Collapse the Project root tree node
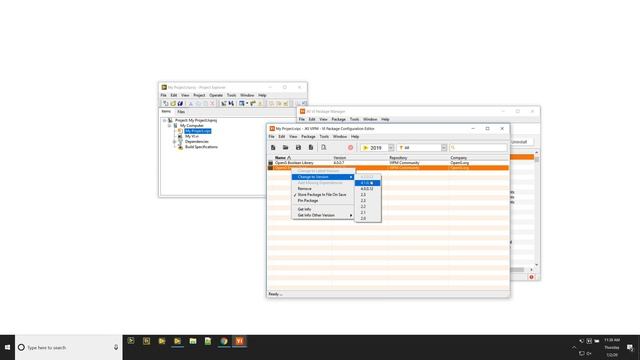Image resolution: width=640 pixels, height=360 pixels. pos(164,120)
